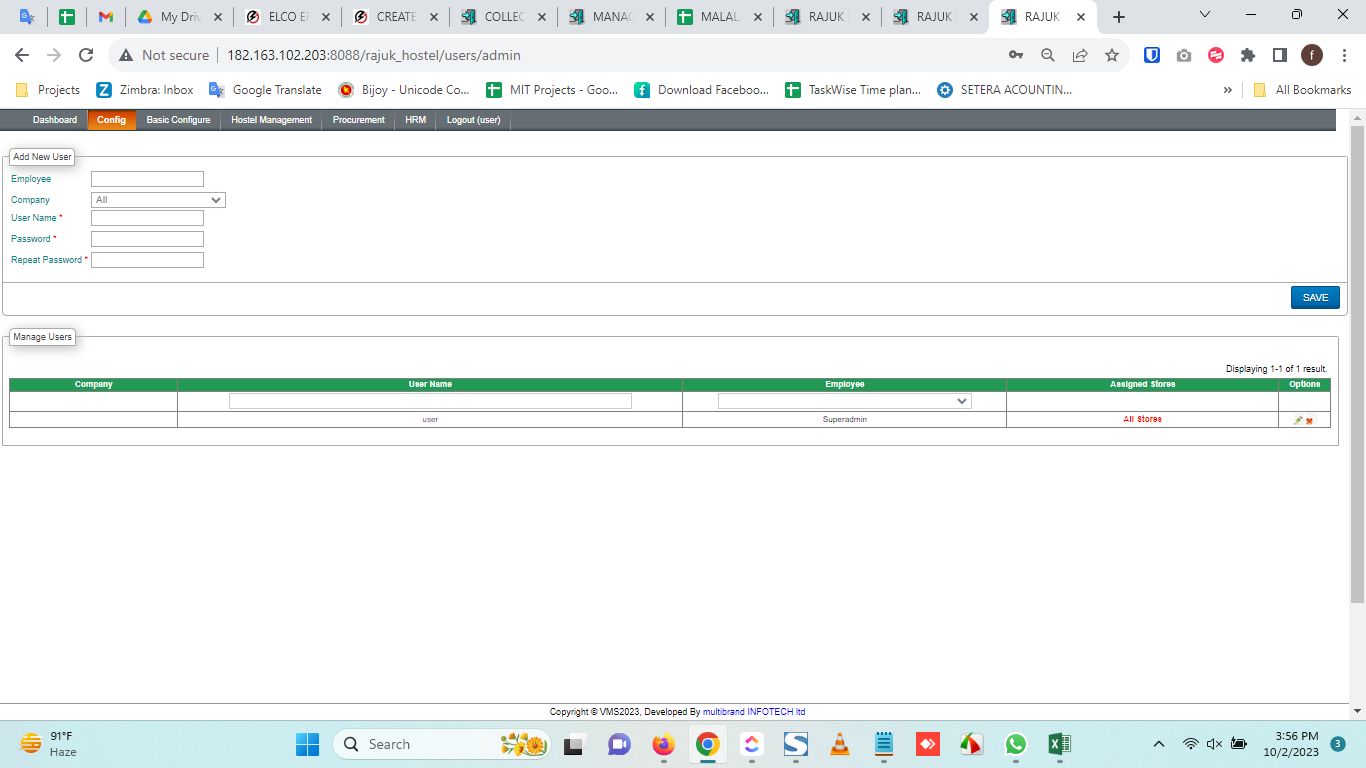Reload the current page

coord(86,55)
